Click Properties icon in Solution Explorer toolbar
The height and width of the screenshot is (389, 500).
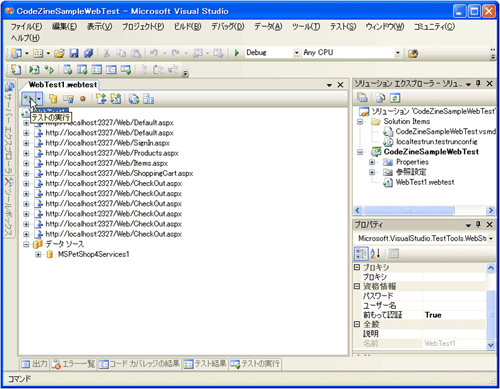click(x=362, y=98)
